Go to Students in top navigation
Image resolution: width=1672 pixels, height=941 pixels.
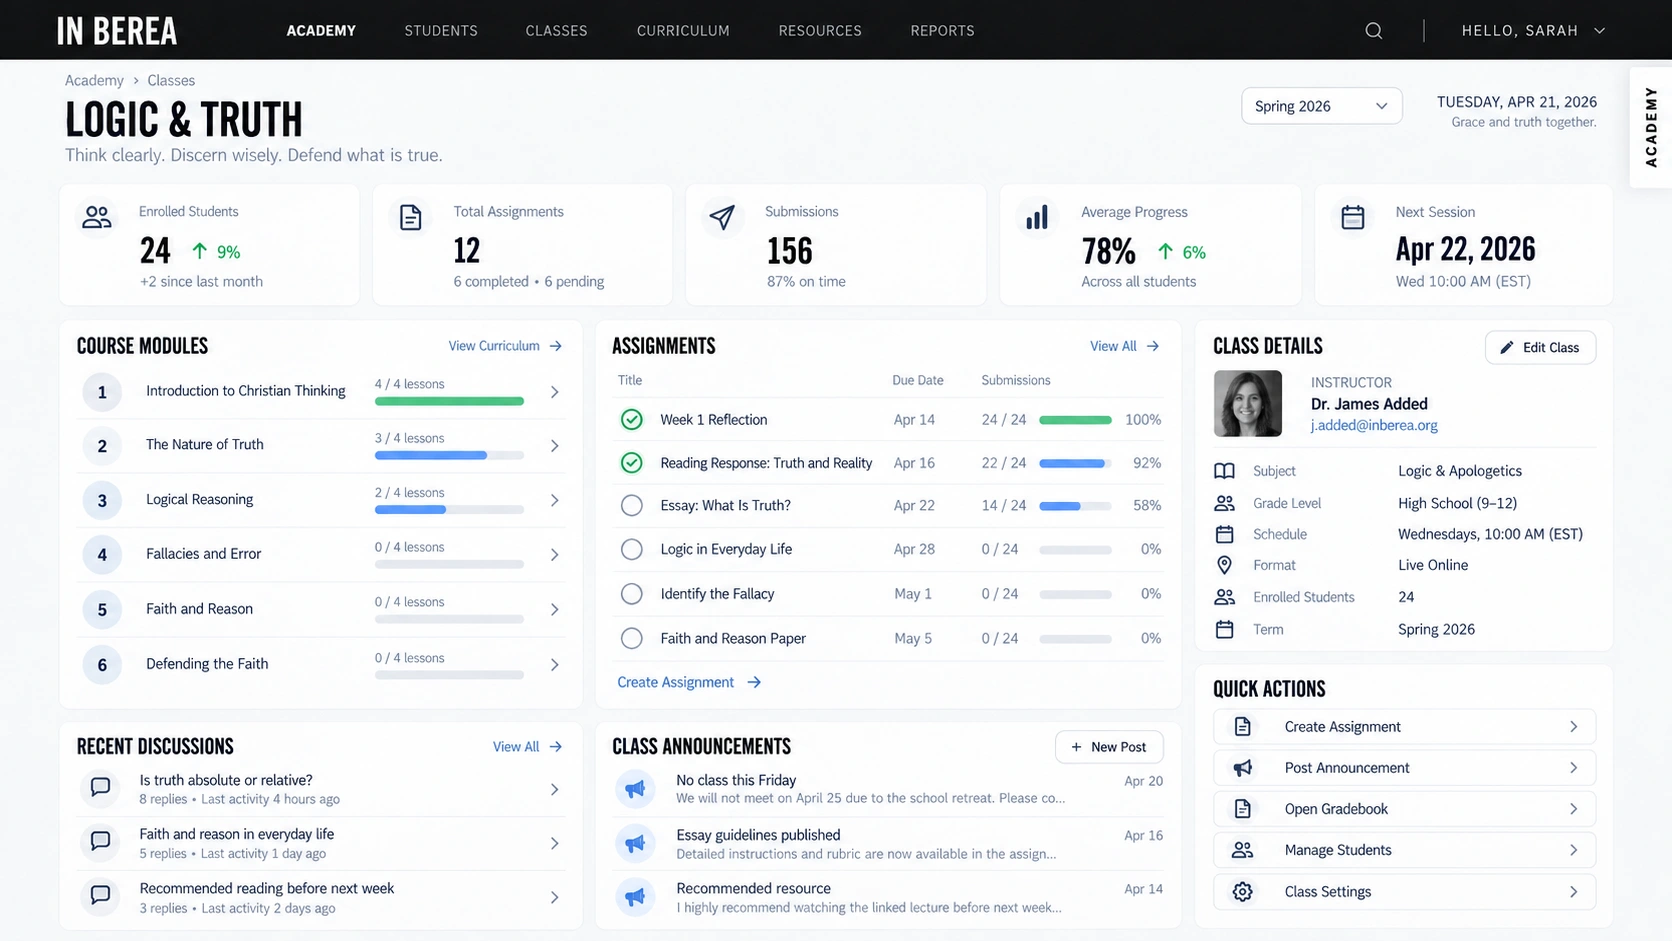point(441,31)
